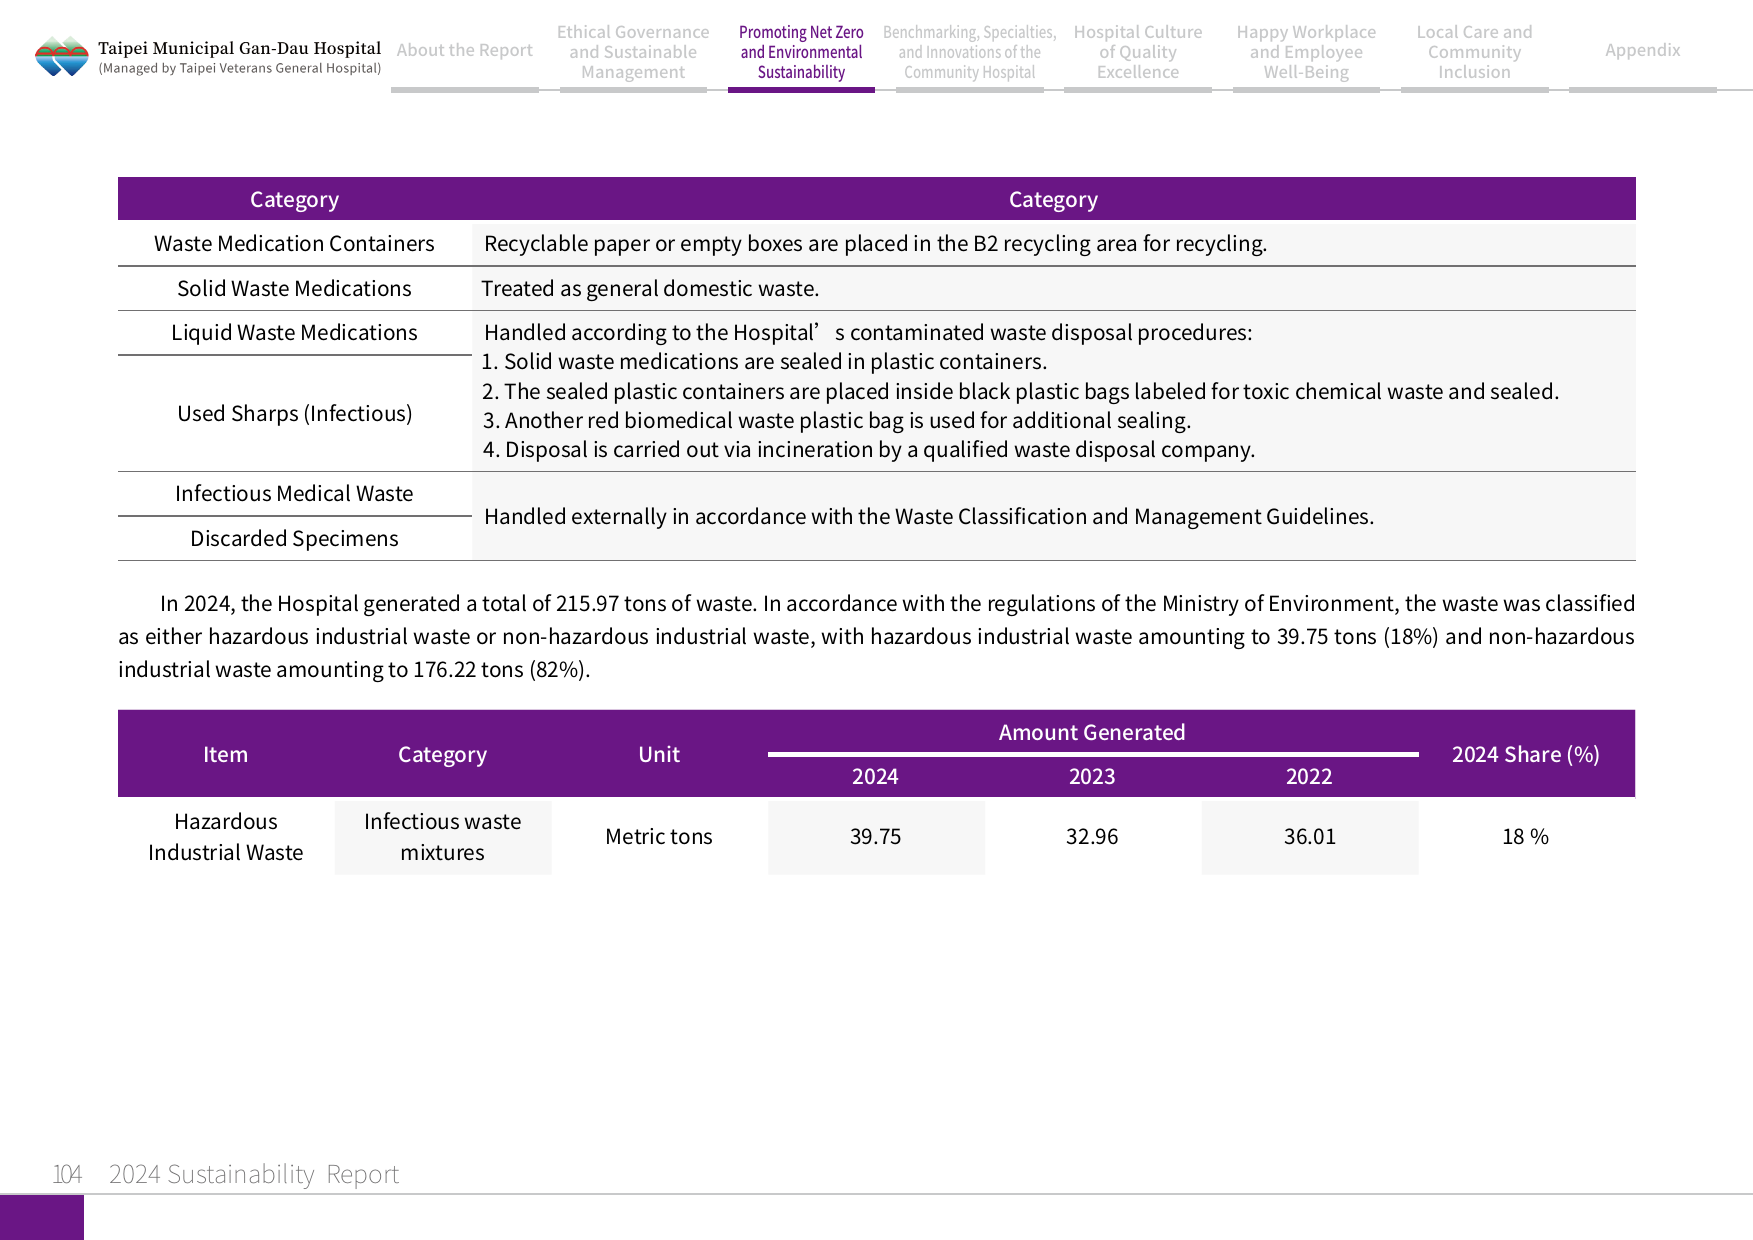Viewport: 1753px width, 1240px height.
Task: Click the Infectious Medical Waste cell
Action: 294,493
